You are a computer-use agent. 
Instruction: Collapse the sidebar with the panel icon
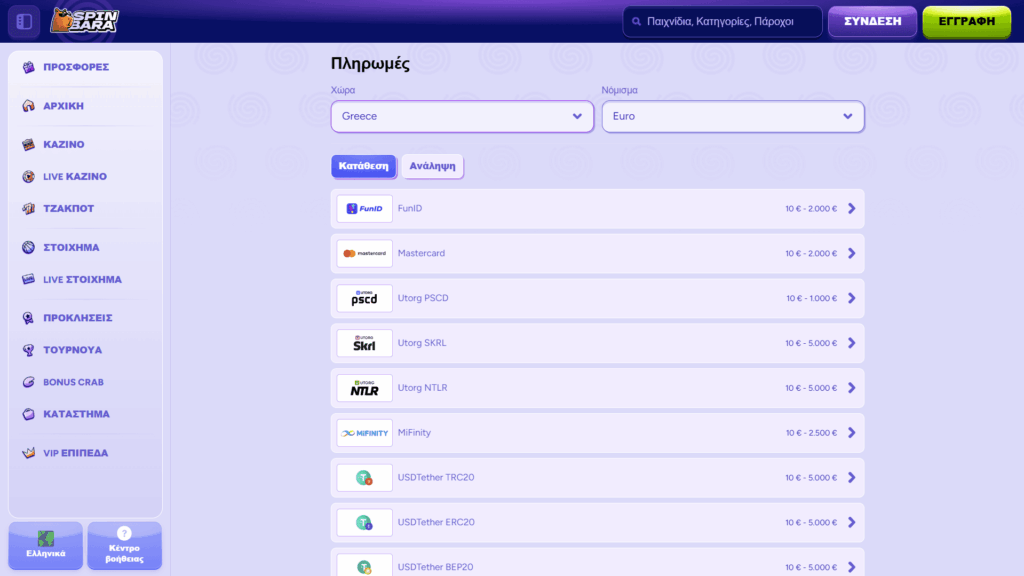24,21
